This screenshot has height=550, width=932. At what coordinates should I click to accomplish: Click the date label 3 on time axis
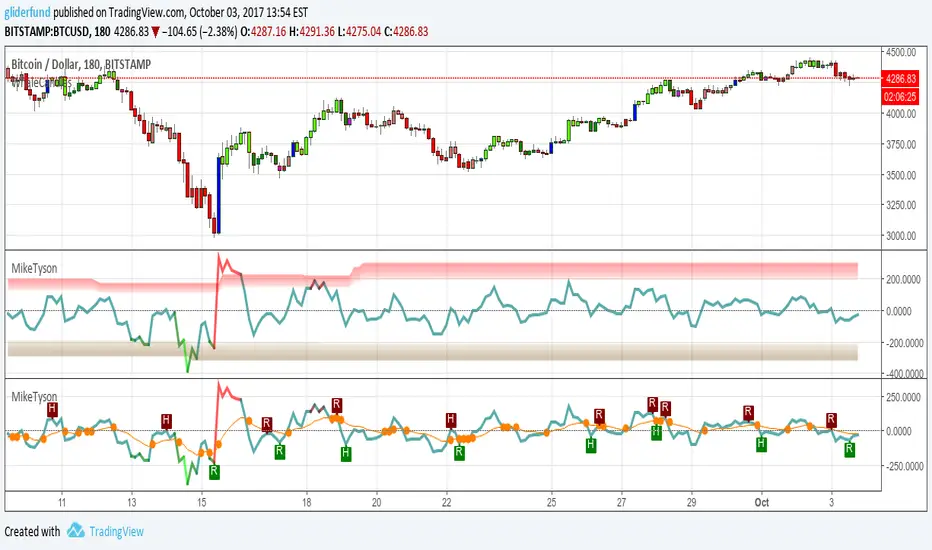(832, 502)
